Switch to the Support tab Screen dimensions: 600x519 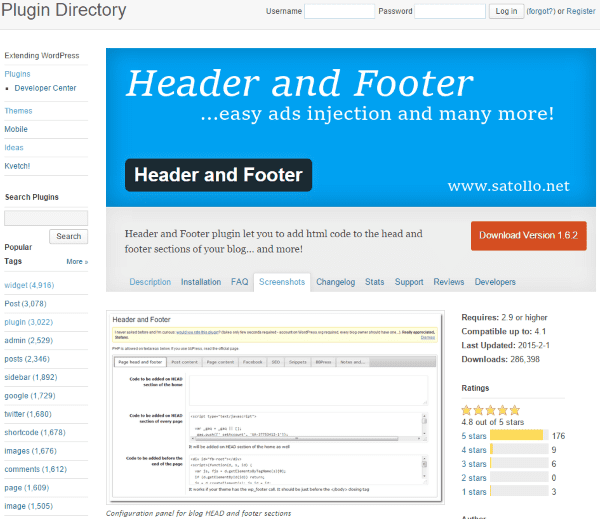tap(409, 282)
